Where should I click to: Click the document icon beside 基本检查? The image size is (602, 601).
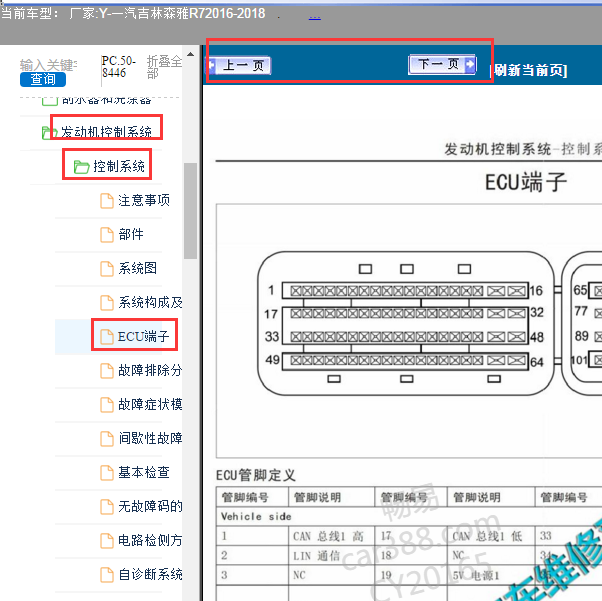point(107,473)
